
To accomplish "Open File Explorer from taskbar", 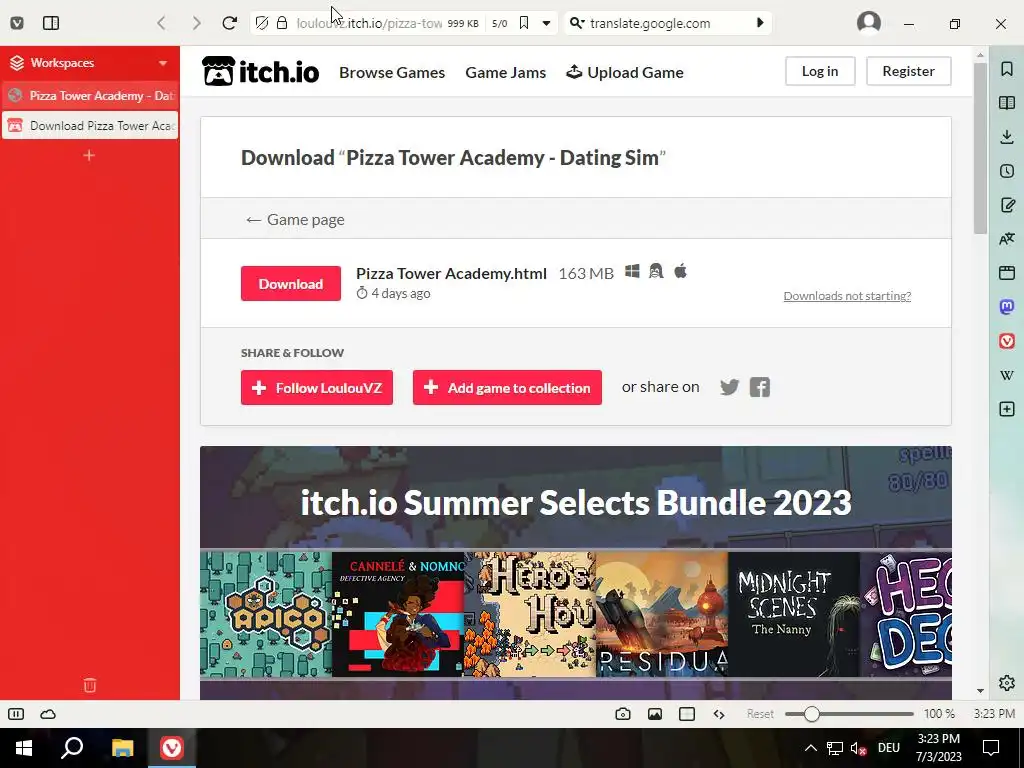I will pos(122,748).
